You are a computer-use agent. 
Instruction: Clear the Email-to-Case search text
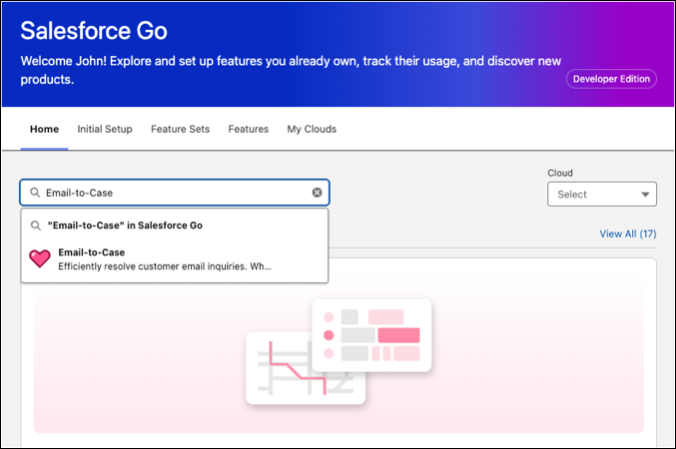317,192
